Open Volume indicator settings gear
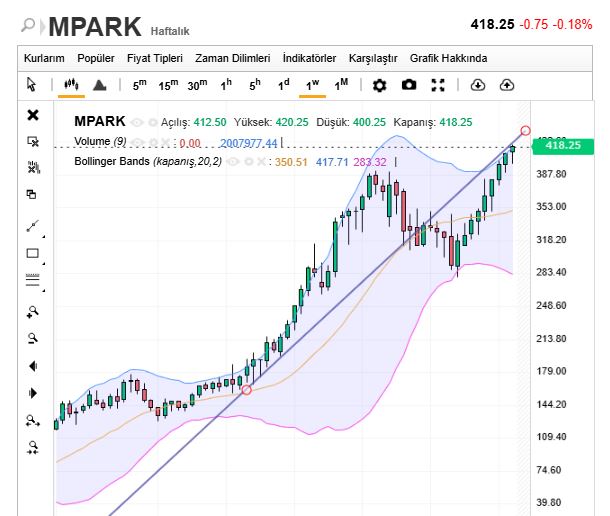Image resolution: width=610 pixels, height=516 pixels. (153, 142)
